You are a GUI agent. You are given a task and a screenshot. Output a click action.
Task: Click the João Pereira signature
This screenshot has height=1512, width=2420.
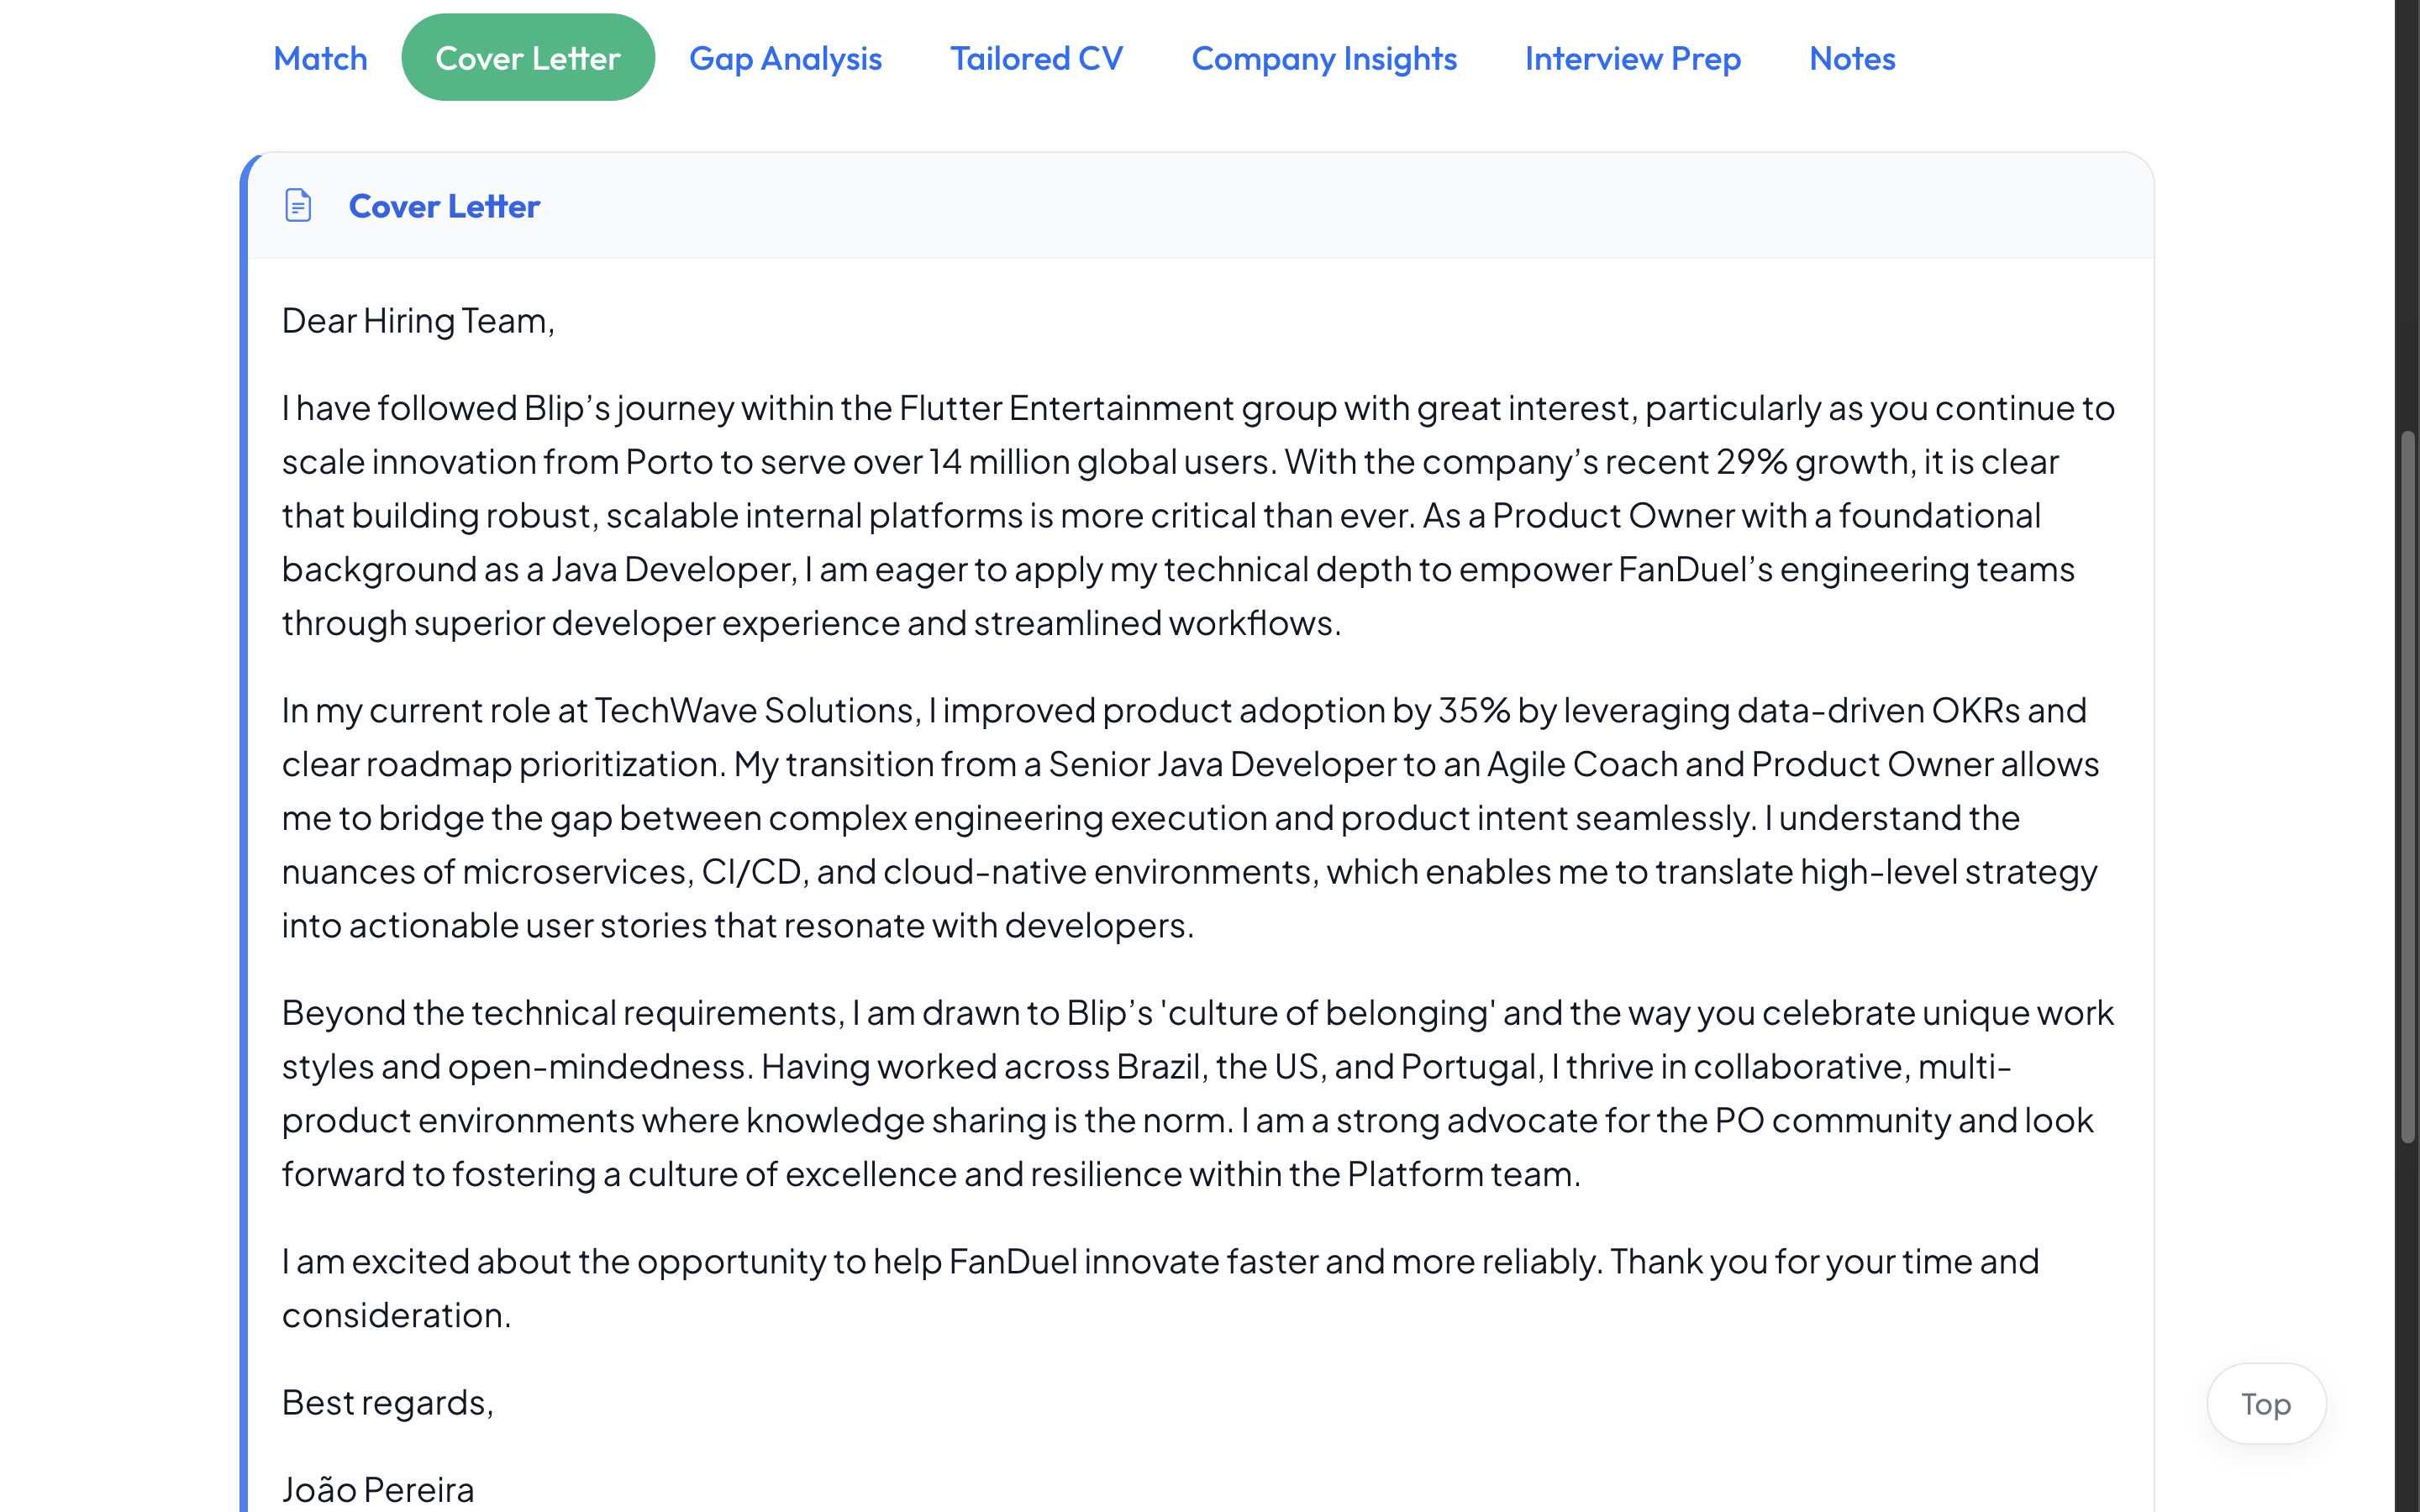(378, 1489)
